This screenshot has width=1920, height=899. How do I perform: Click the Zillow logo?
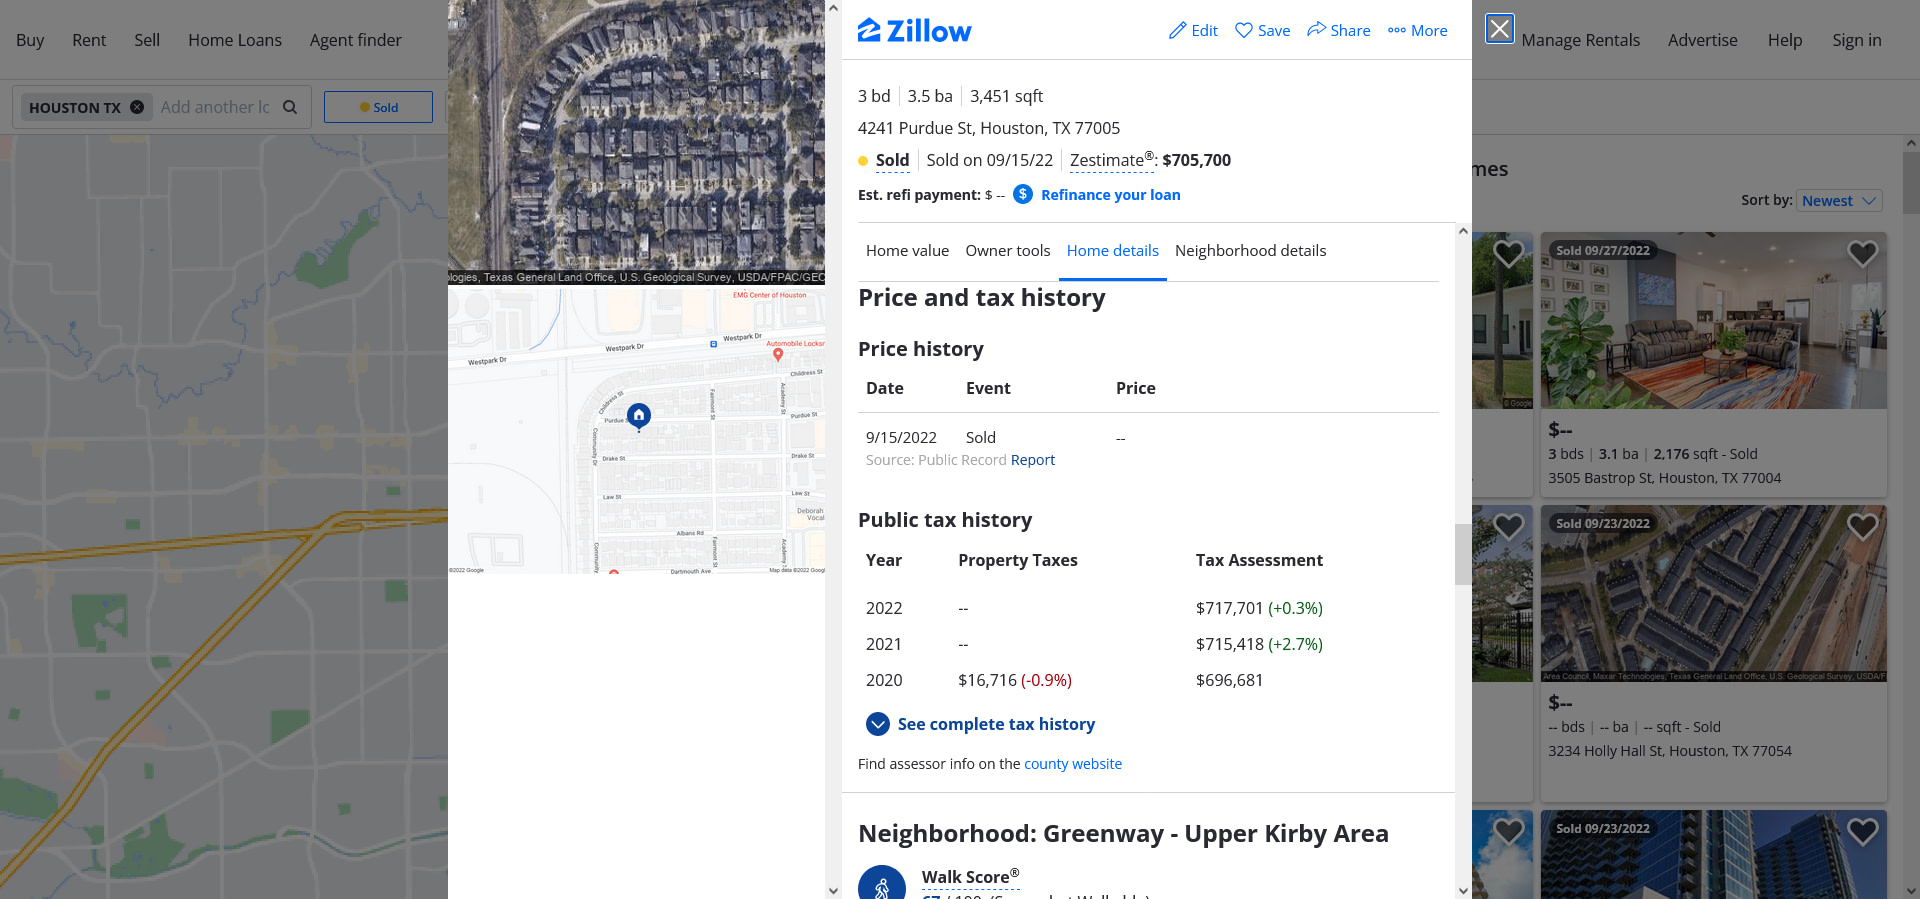[x=914, y=31]
